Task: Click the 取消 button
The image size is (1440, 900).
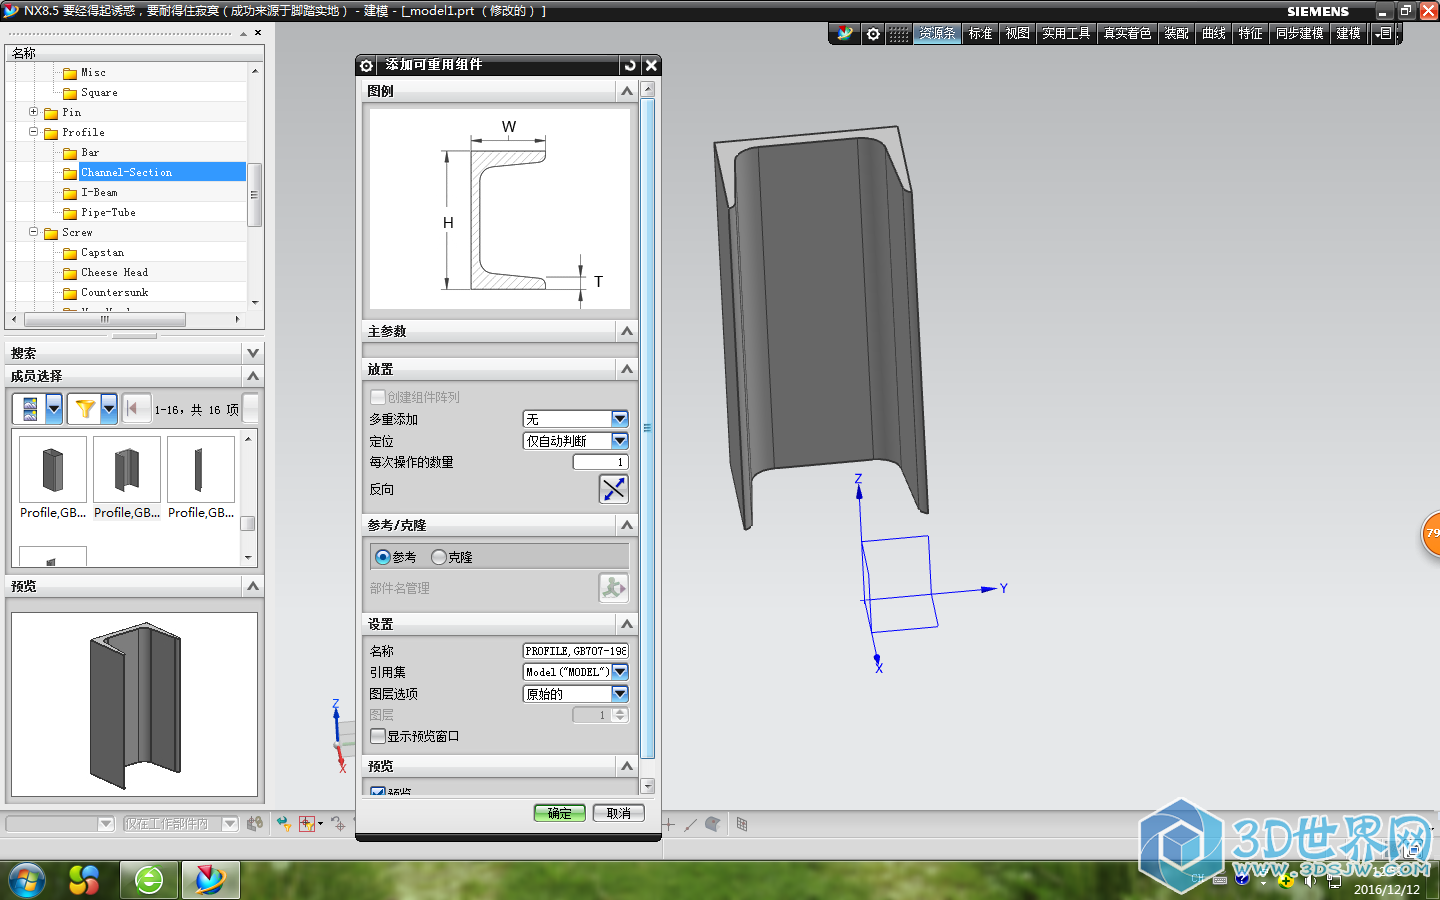Action: coord(619,813)
